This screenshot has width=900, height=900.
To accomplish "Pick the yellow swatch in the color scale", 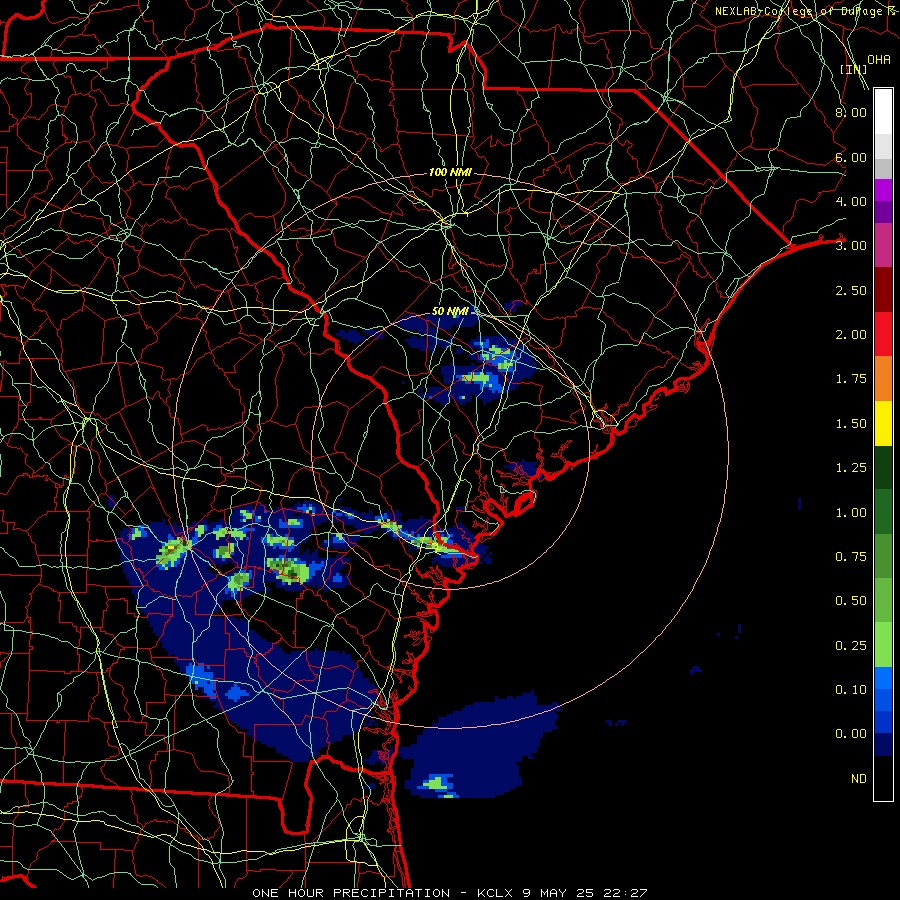I will pyautogui.click(x=883, y=424).
